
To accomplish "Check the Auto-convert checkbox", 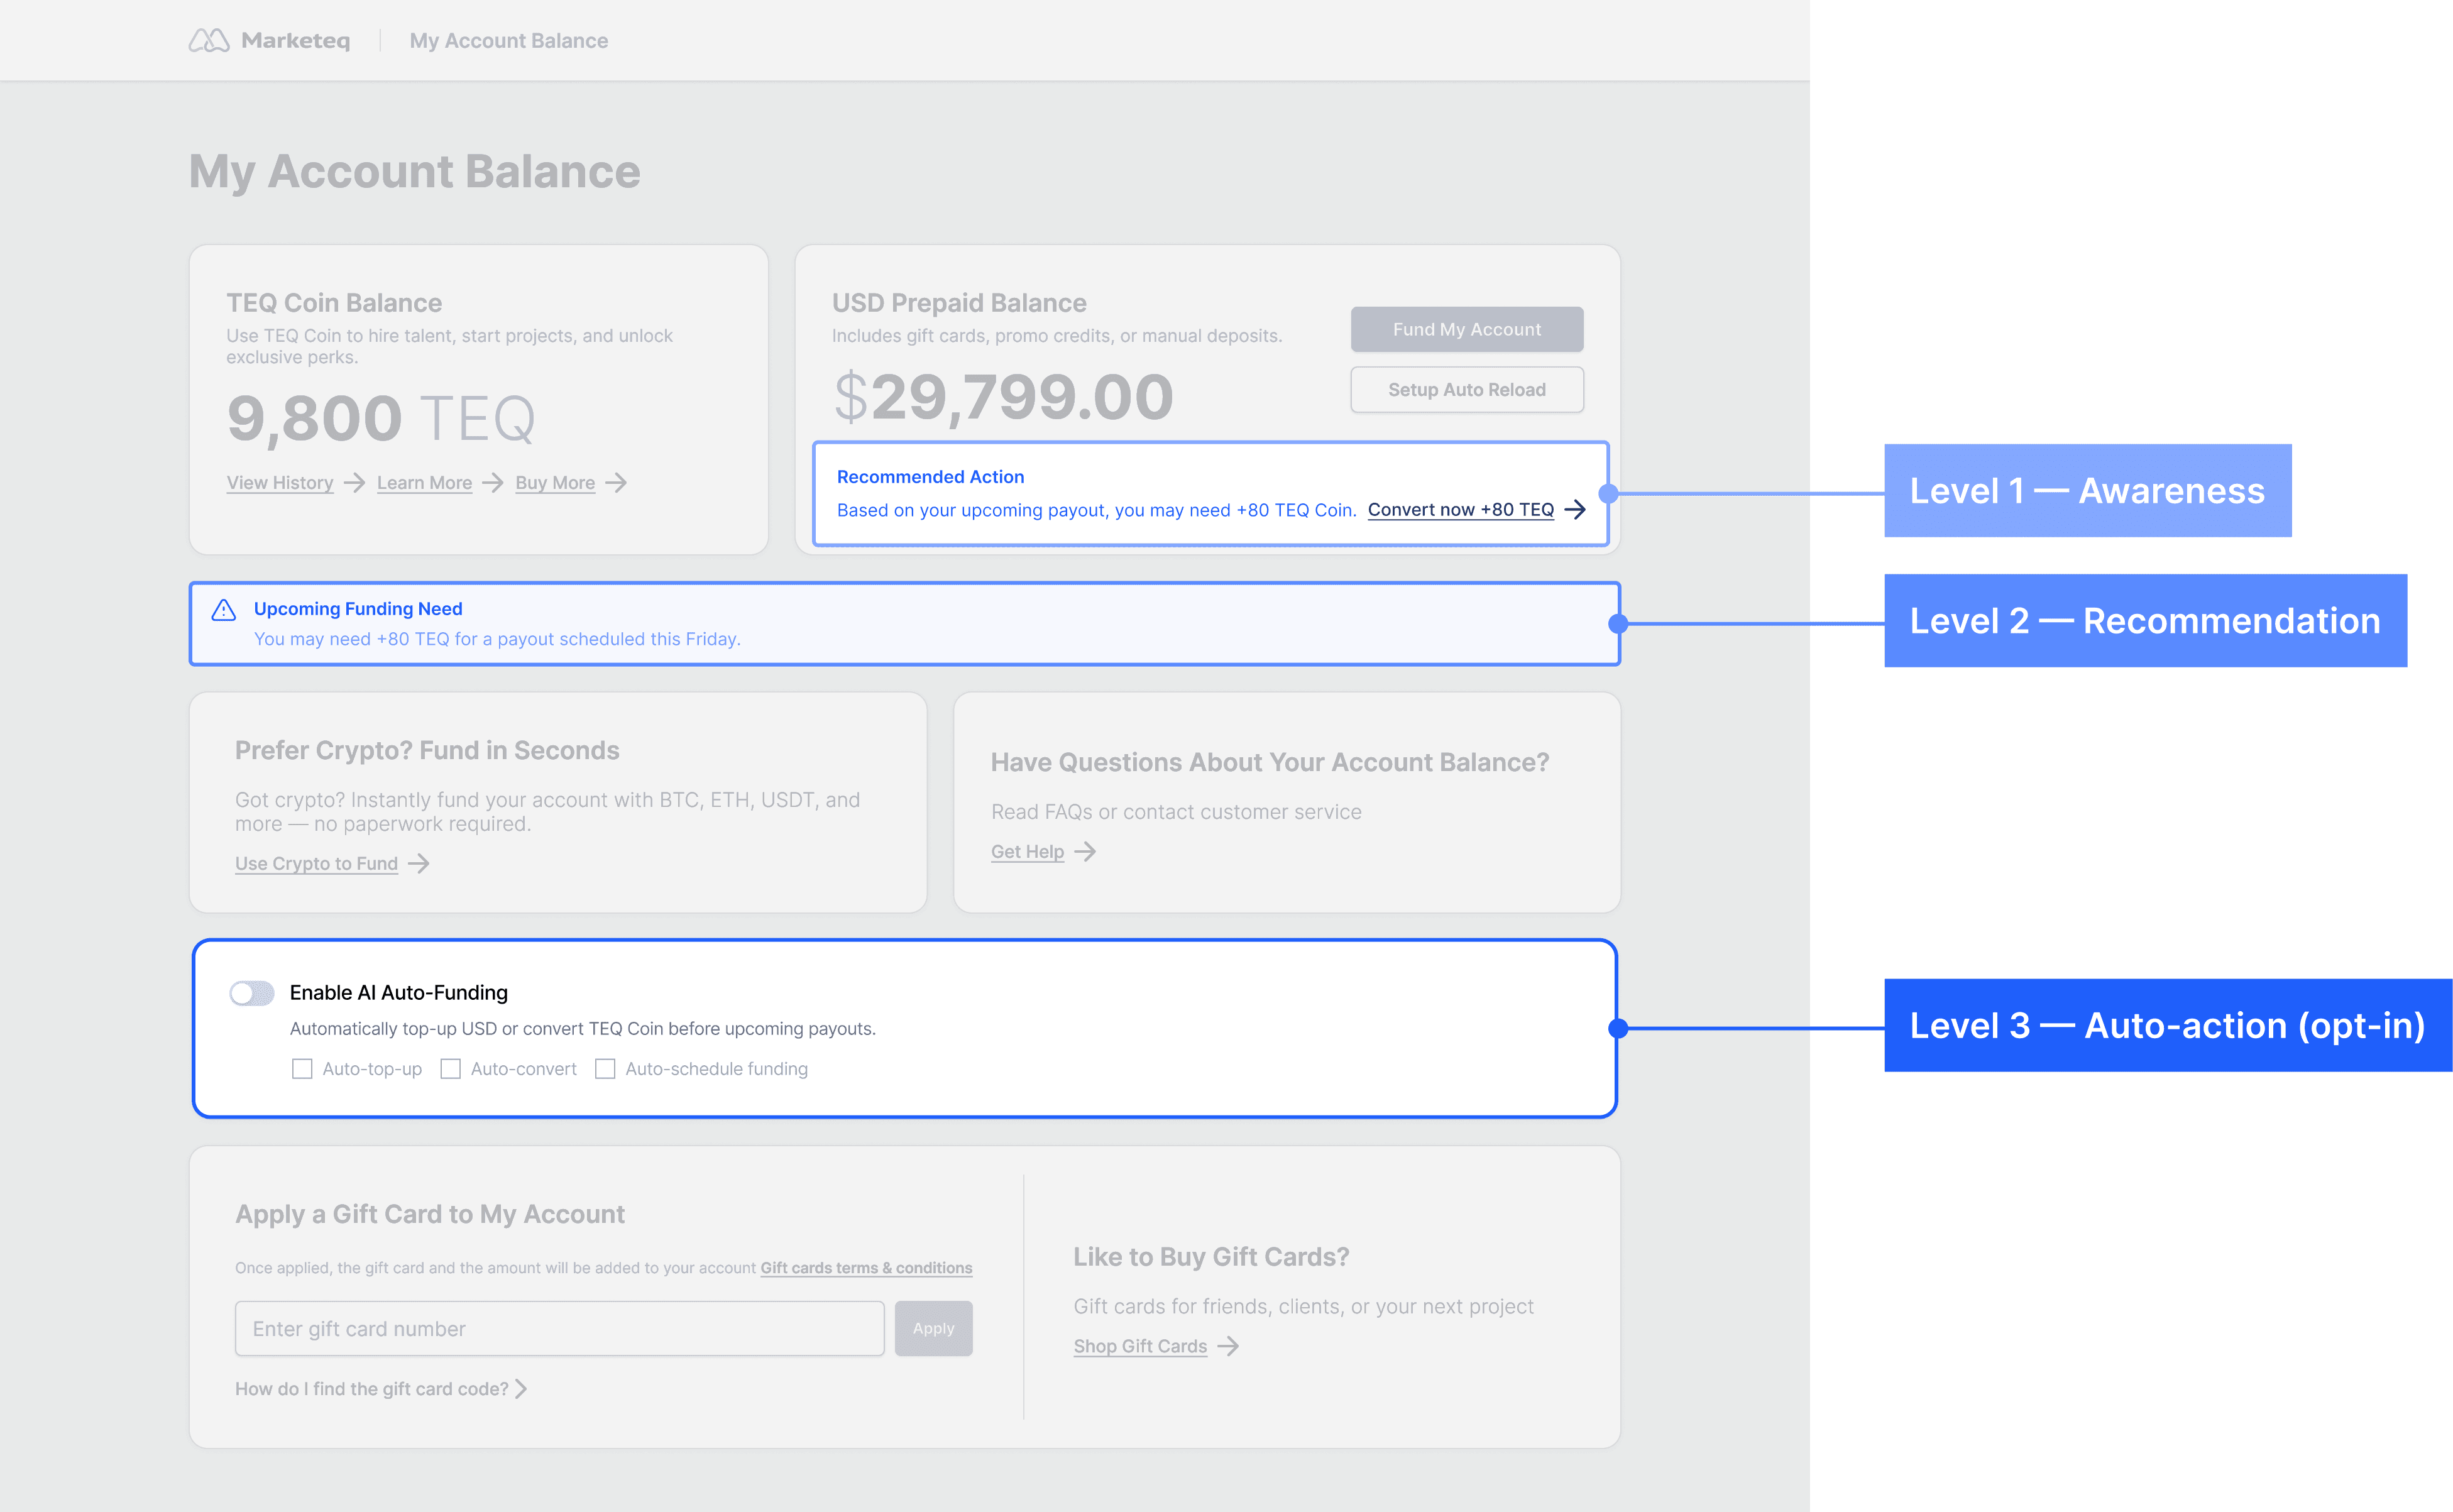I will click(x=451, y=1069).
